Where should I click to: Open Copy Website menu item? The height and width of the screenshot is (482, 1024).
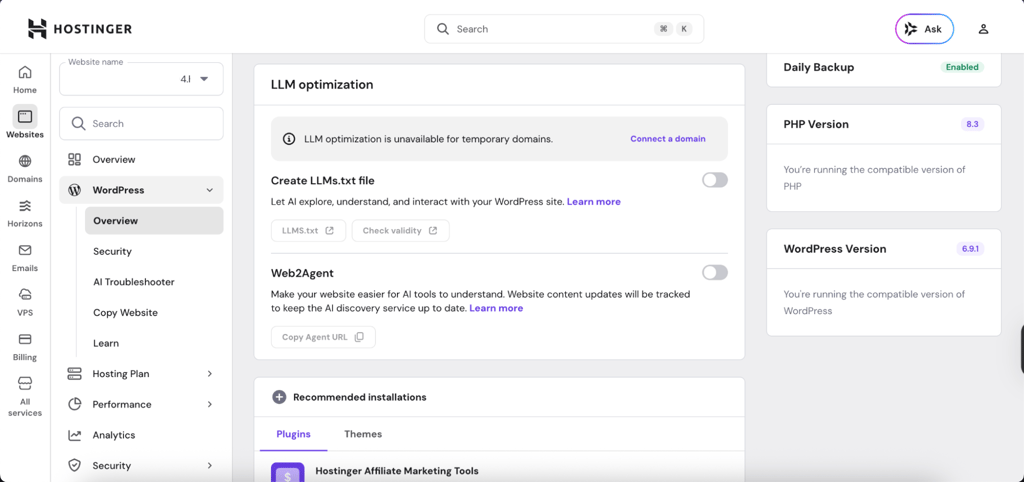154,313
